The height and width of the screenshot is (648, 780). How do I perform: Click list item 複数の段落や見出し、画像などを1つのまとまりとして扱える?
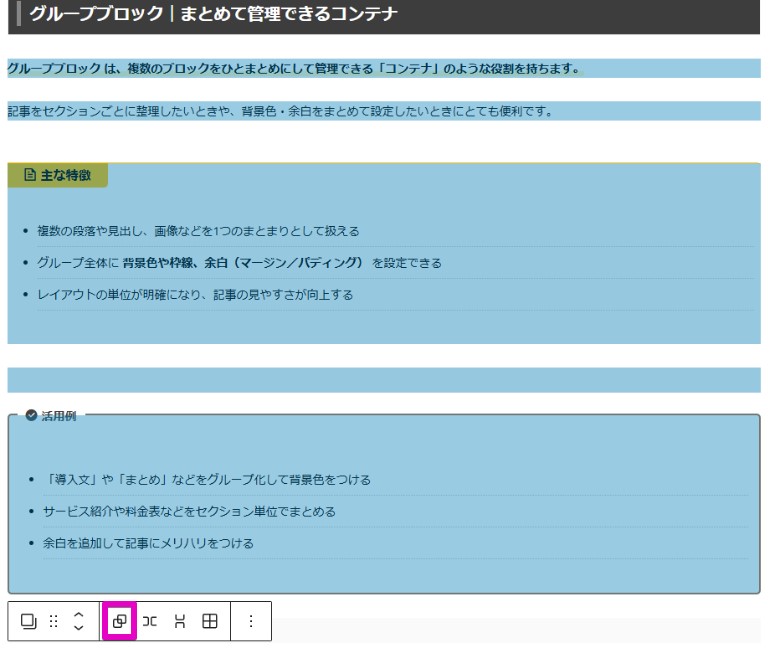[198, 231]
